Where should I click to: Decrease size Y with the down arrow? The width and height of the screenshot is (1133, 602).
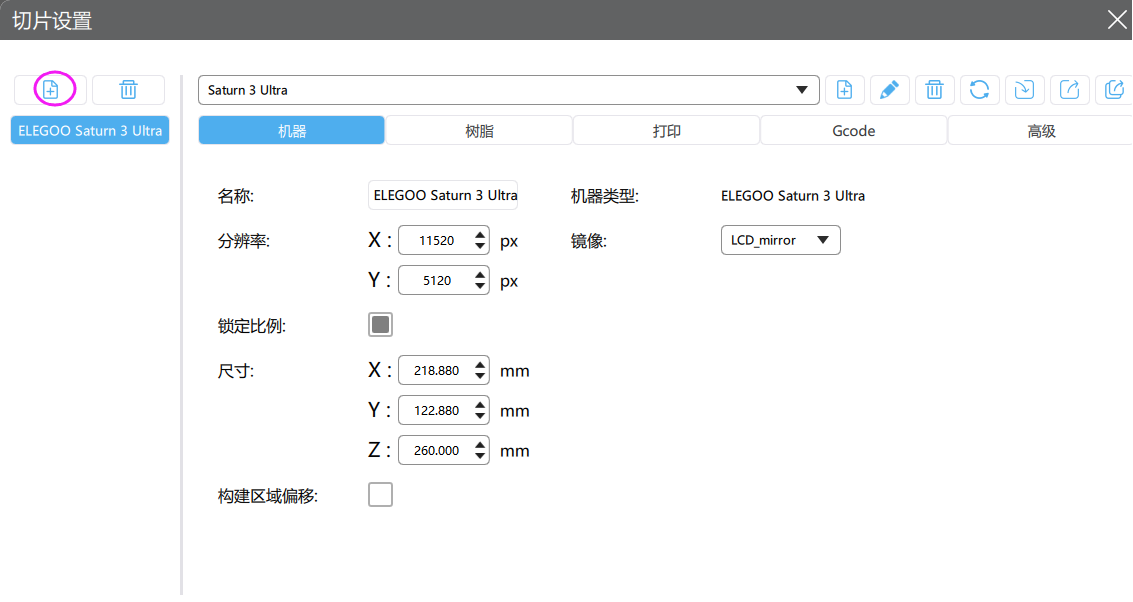click(x=480, y=416)
